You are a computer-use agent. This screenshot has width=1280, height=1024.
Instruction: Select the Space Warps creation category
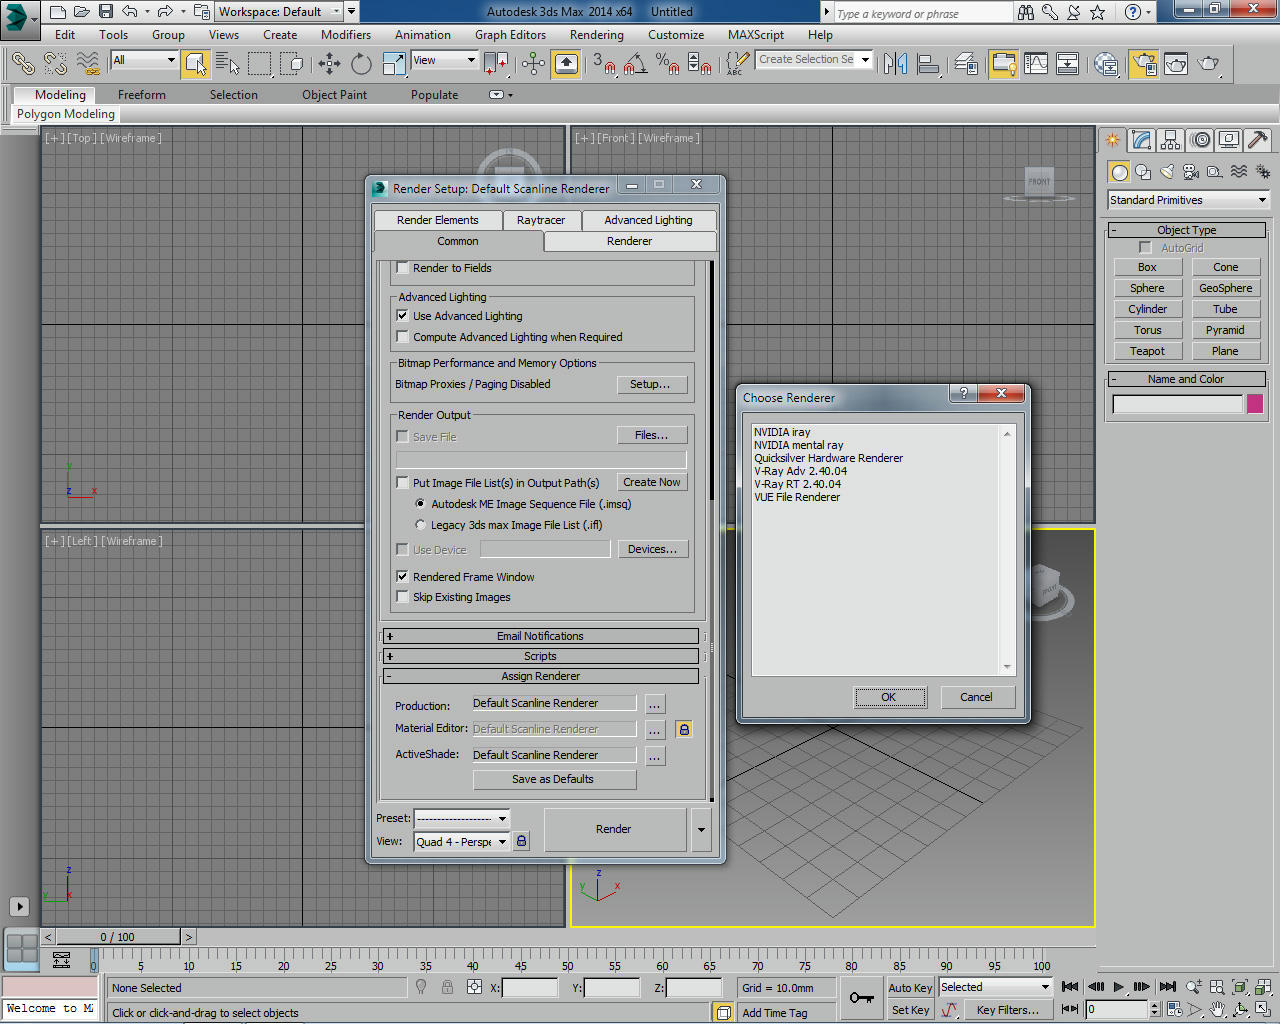coord(1239,172)
